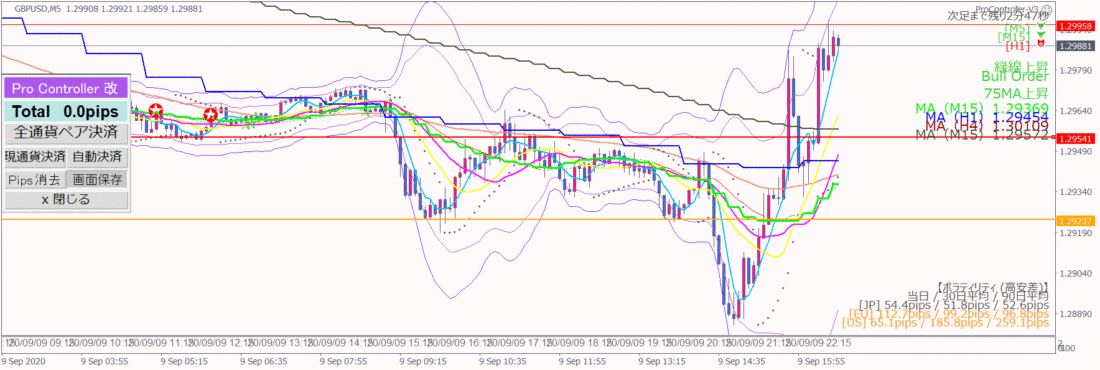Click the M15 green down-arrow icon
This screenshot has height=370, width=1100.
(1041, 34)
